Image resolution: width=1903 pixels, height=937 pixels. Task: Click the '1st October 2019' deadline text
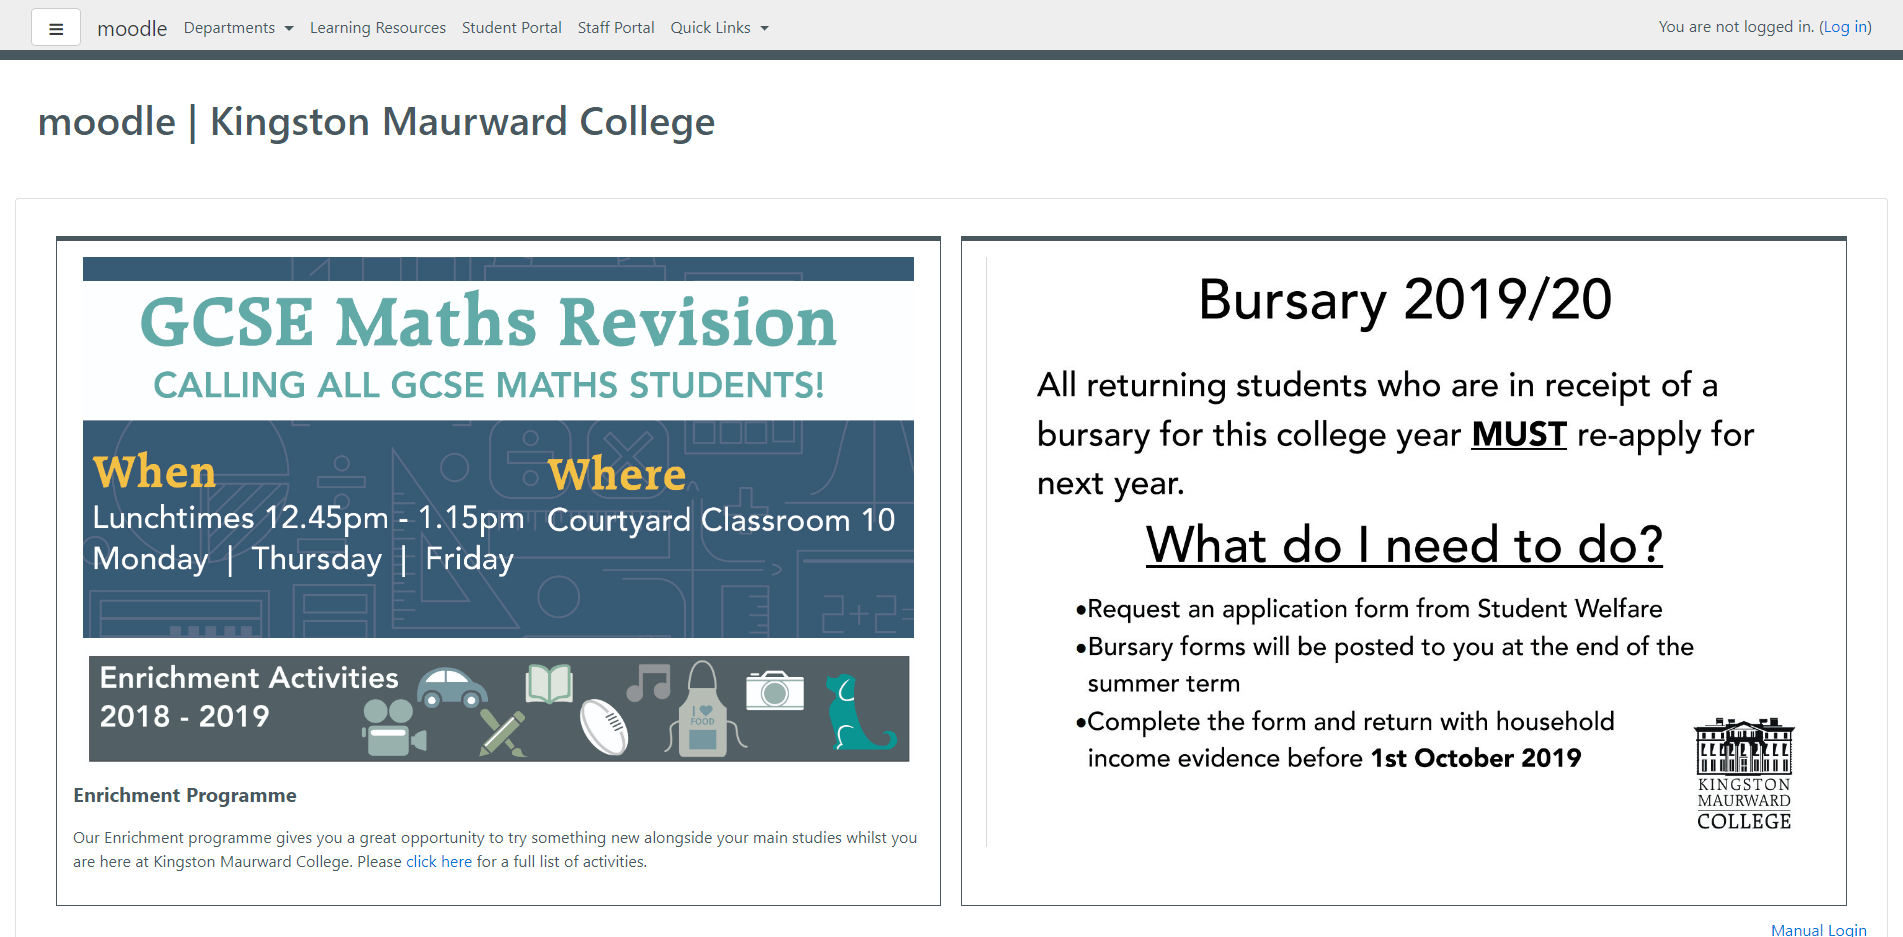point(1476,758)
